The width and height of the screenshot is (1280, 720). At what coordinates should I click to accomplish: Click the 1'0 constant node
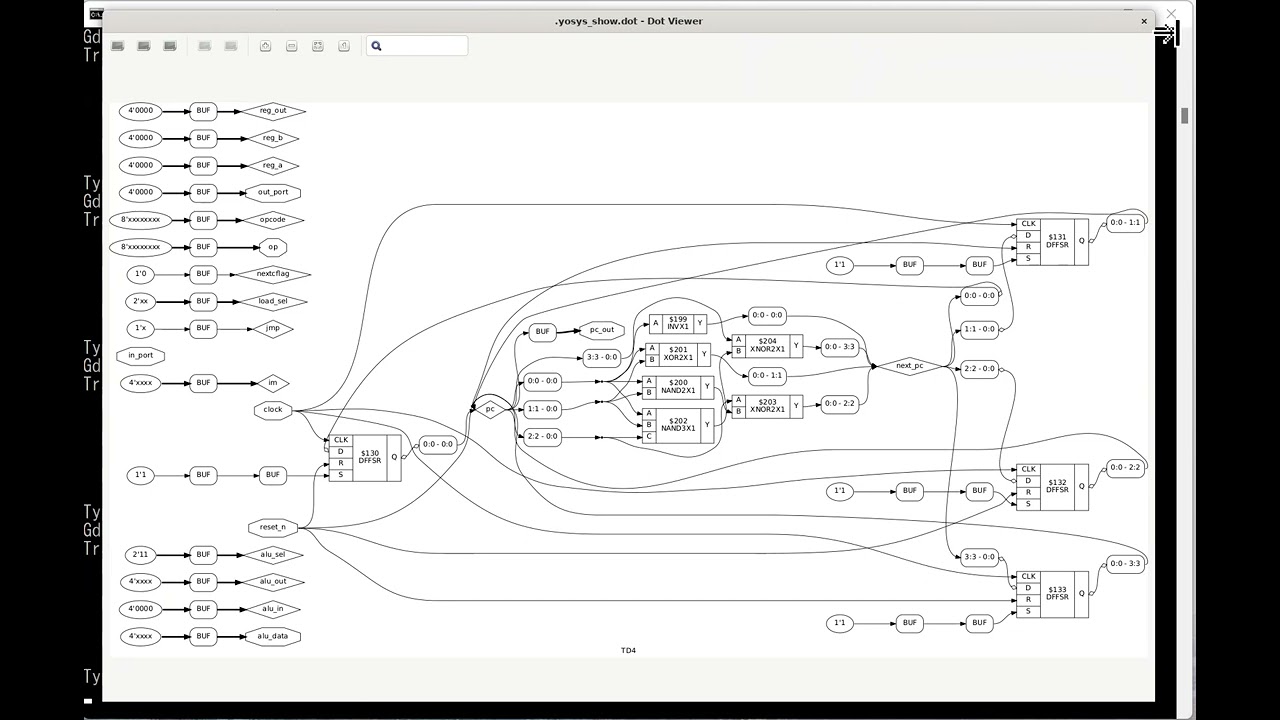pyautogui.click(x=141, y=273)
